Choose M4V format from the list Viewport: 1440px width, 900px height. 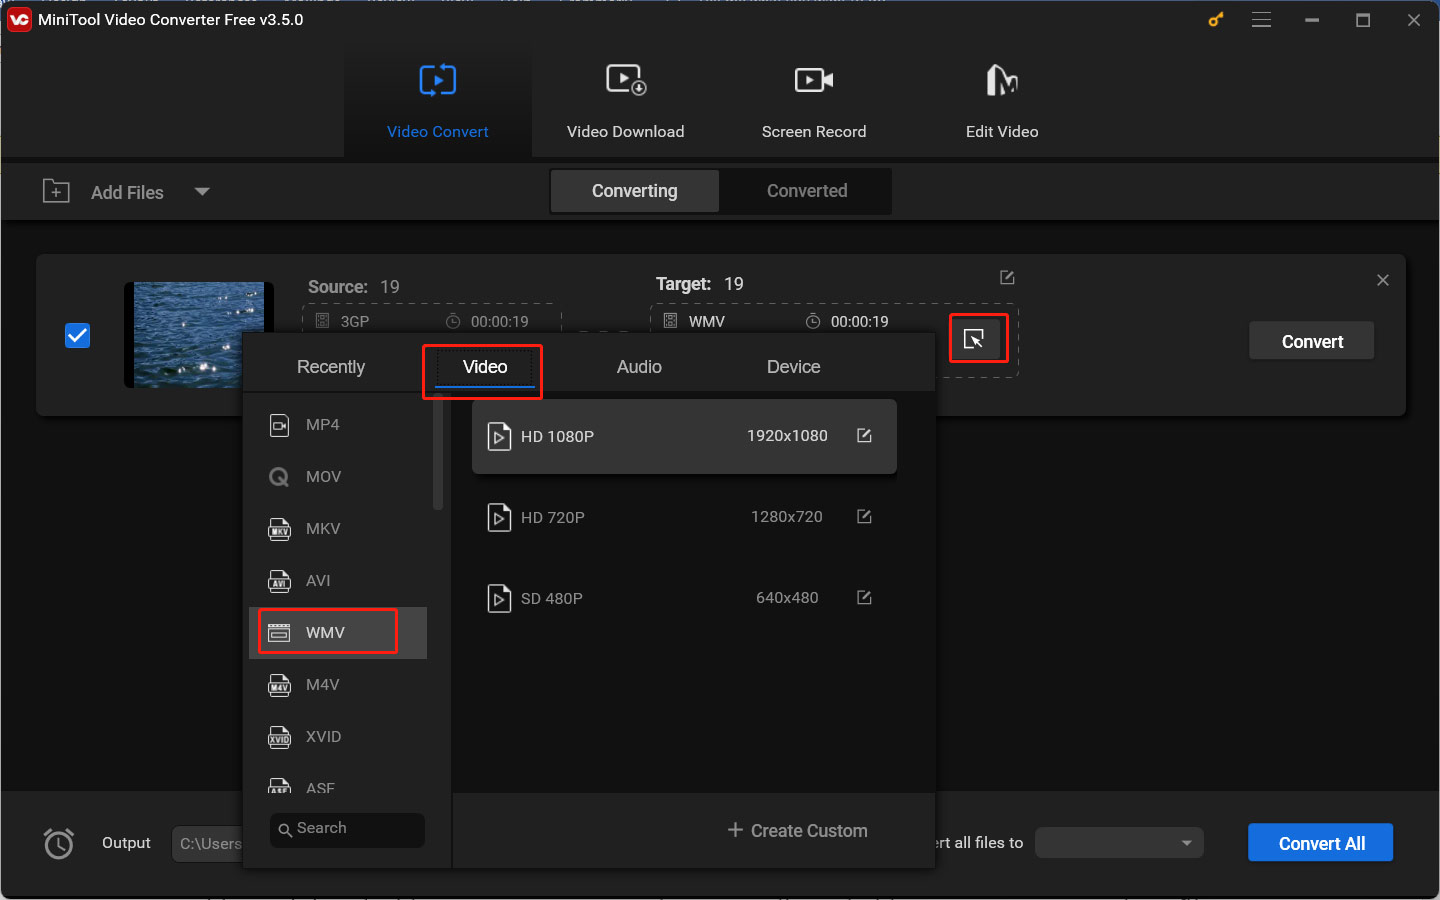[338, 685]
